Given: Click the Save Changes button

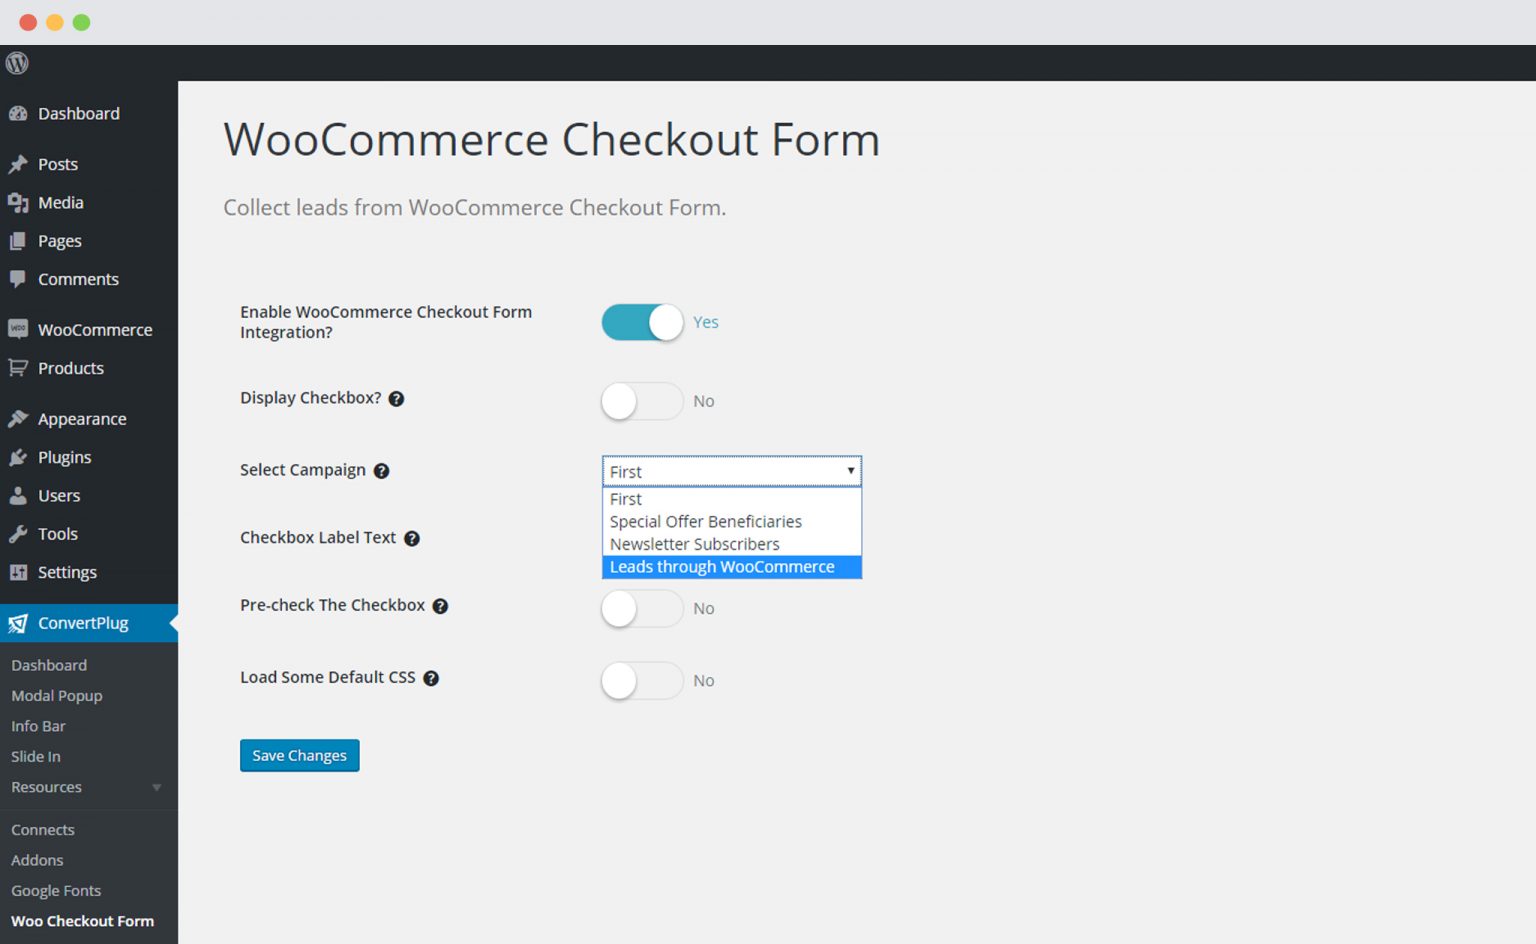Looking at the screenshot, I should tap(299, 755).
